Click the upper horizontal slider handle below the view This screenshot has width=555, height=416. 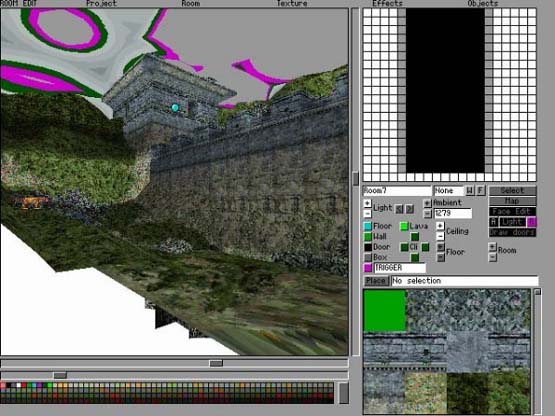216,363
